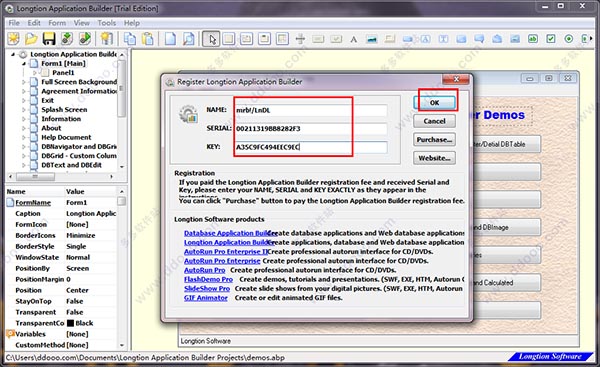The image size is (600, 367).
Task: Click the NAME input field
Action: tap(310, 110)
